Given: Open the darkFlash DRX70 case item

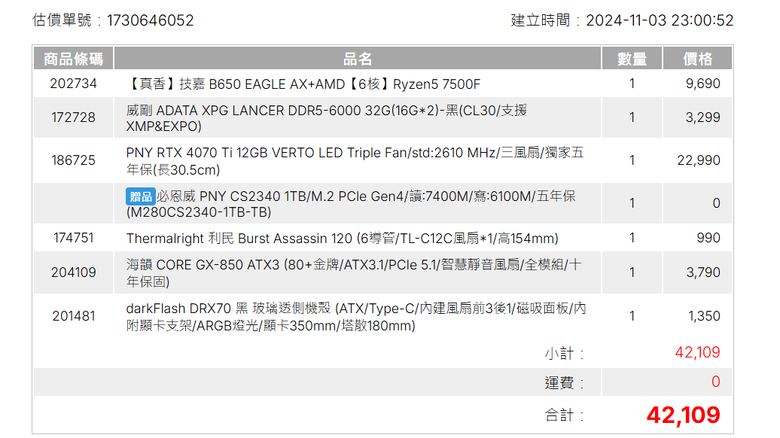Looking at the screenshot, I should point(356,317).
